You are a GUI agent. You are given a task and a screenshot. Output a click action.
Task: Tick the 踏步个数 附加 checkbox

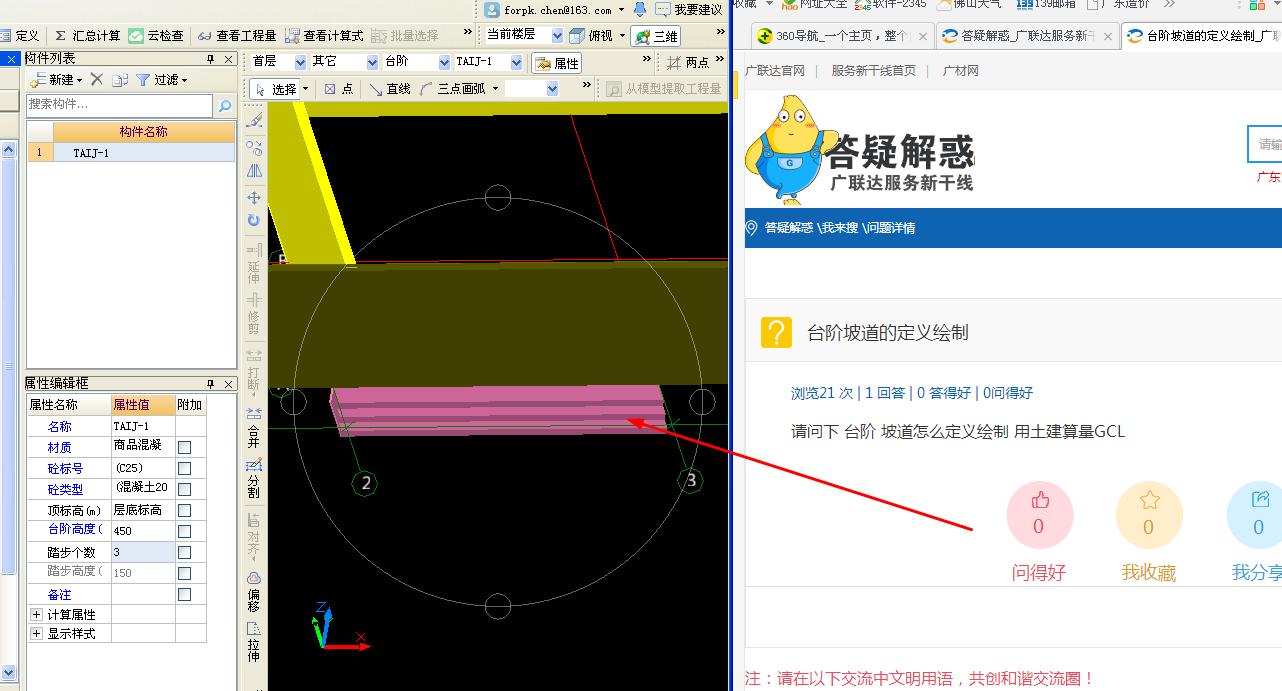[x=184, y=552]
